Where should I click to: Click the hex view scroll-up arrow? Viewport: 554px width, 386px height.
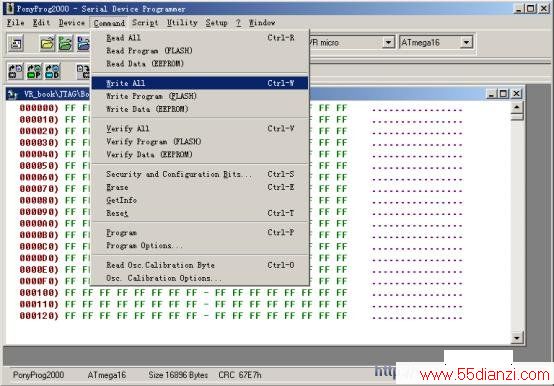point(517,107)
